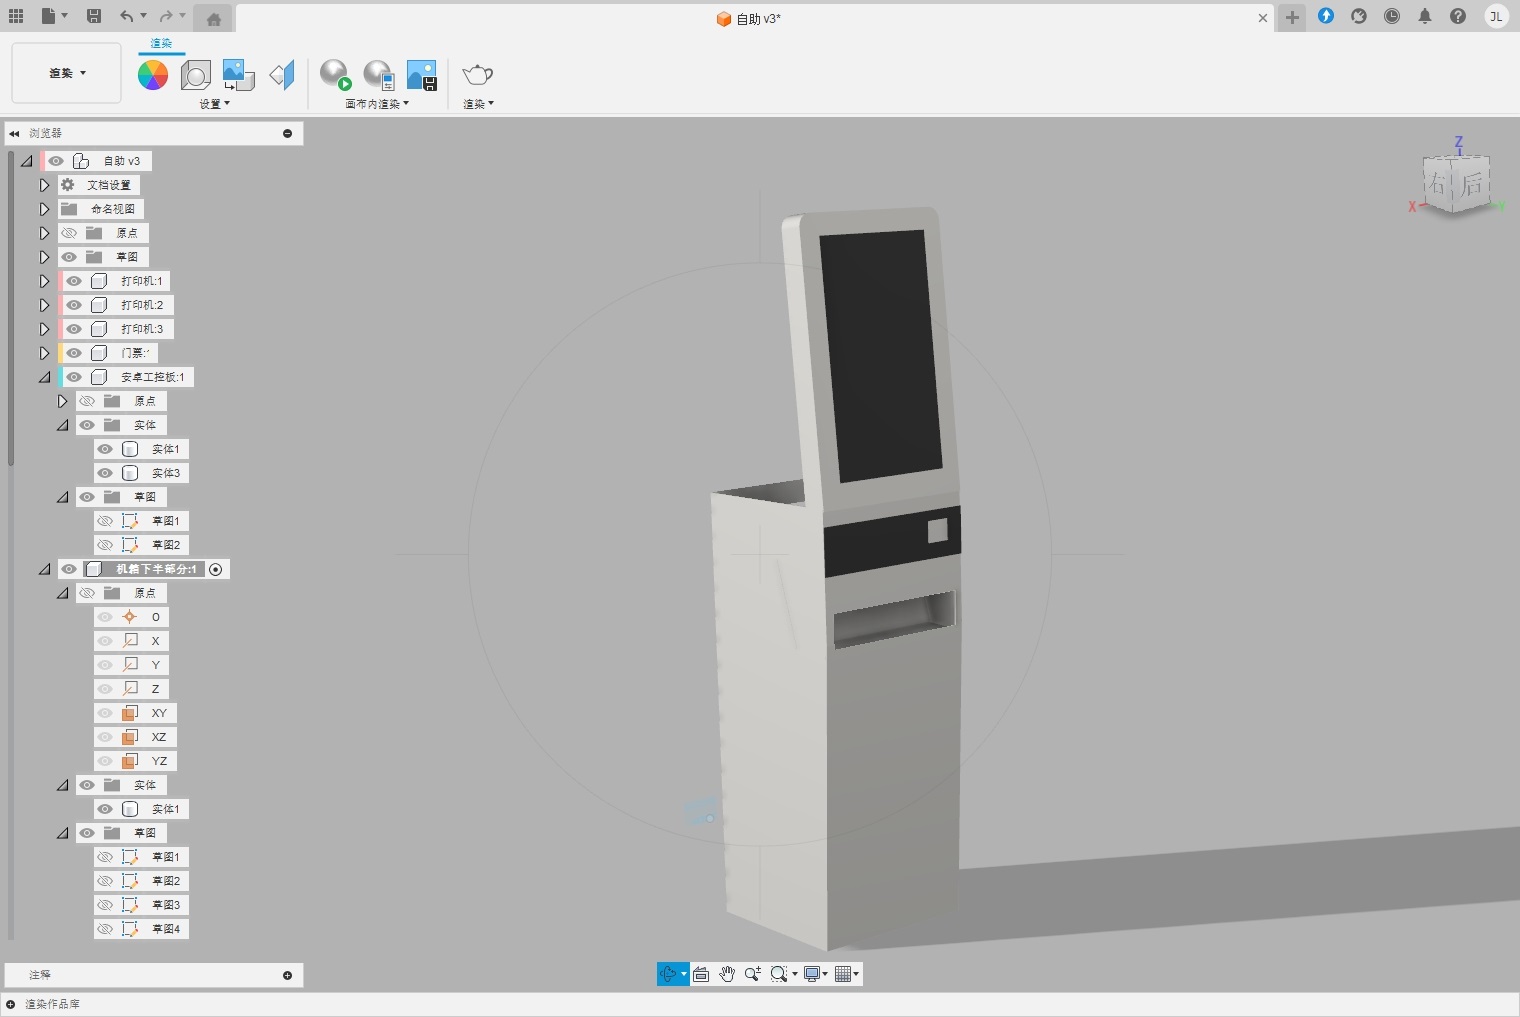
Task: Open the JL user account menu
Action: (1496, 16)
